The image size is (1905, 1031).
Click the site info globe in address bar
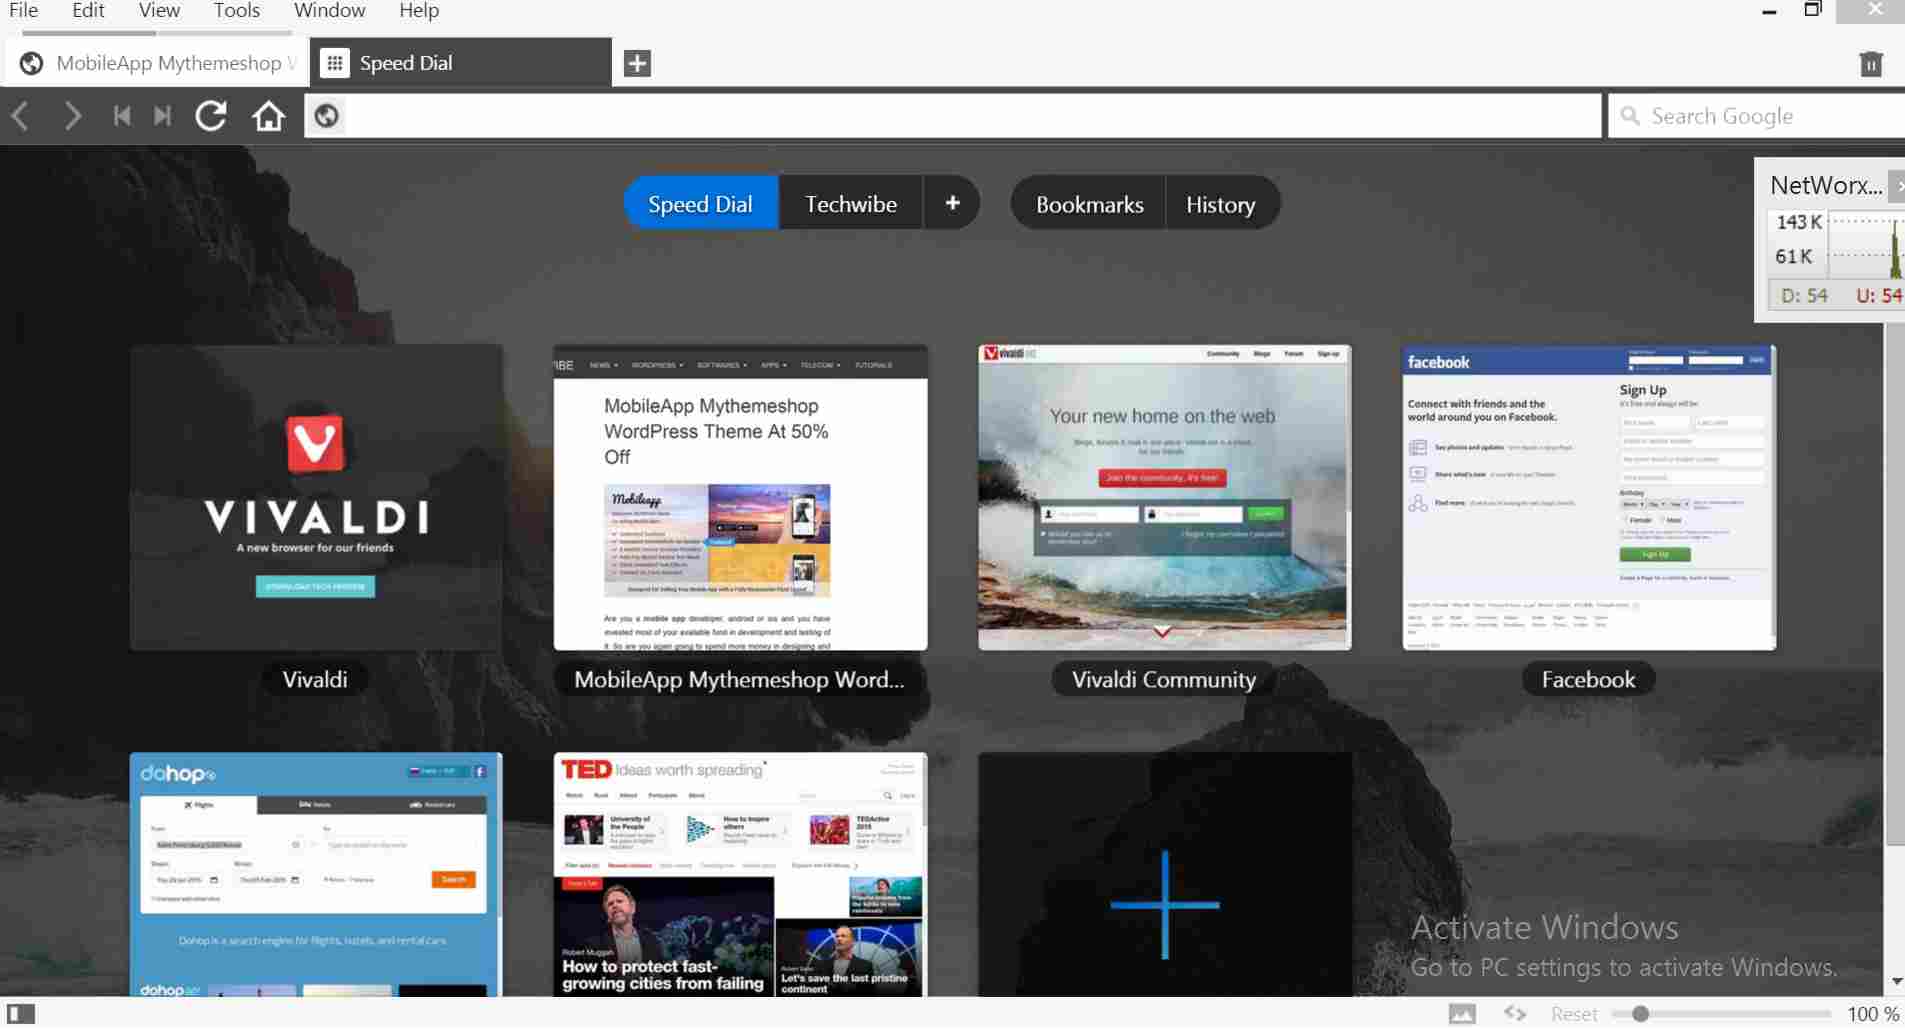click(326, 116)
